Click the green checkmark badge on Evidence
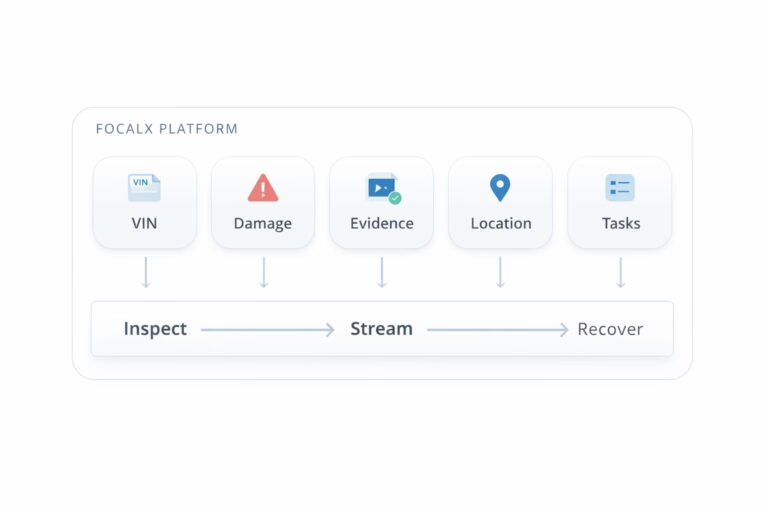This screenshot has width=768, height=512. (395, 198)
